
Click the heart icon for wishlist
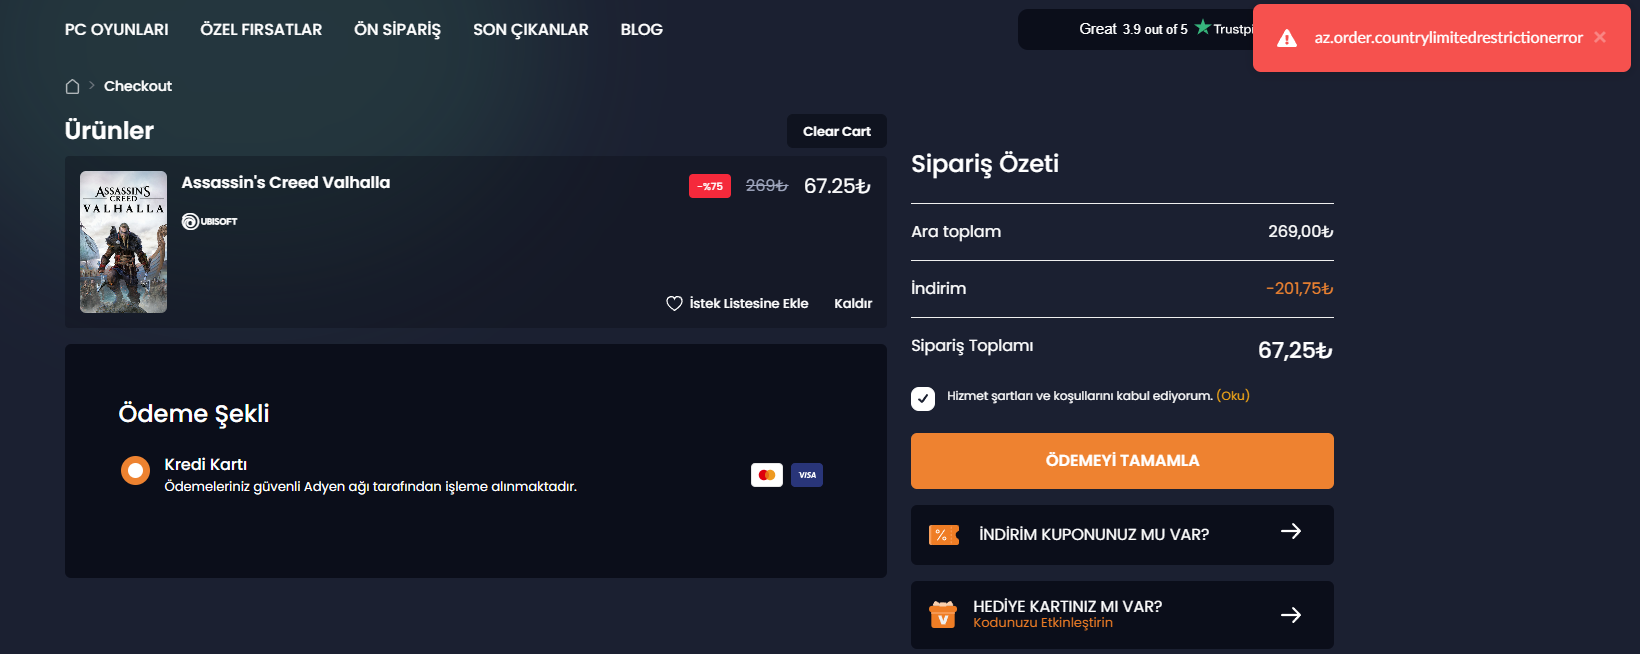pos(674,303)
